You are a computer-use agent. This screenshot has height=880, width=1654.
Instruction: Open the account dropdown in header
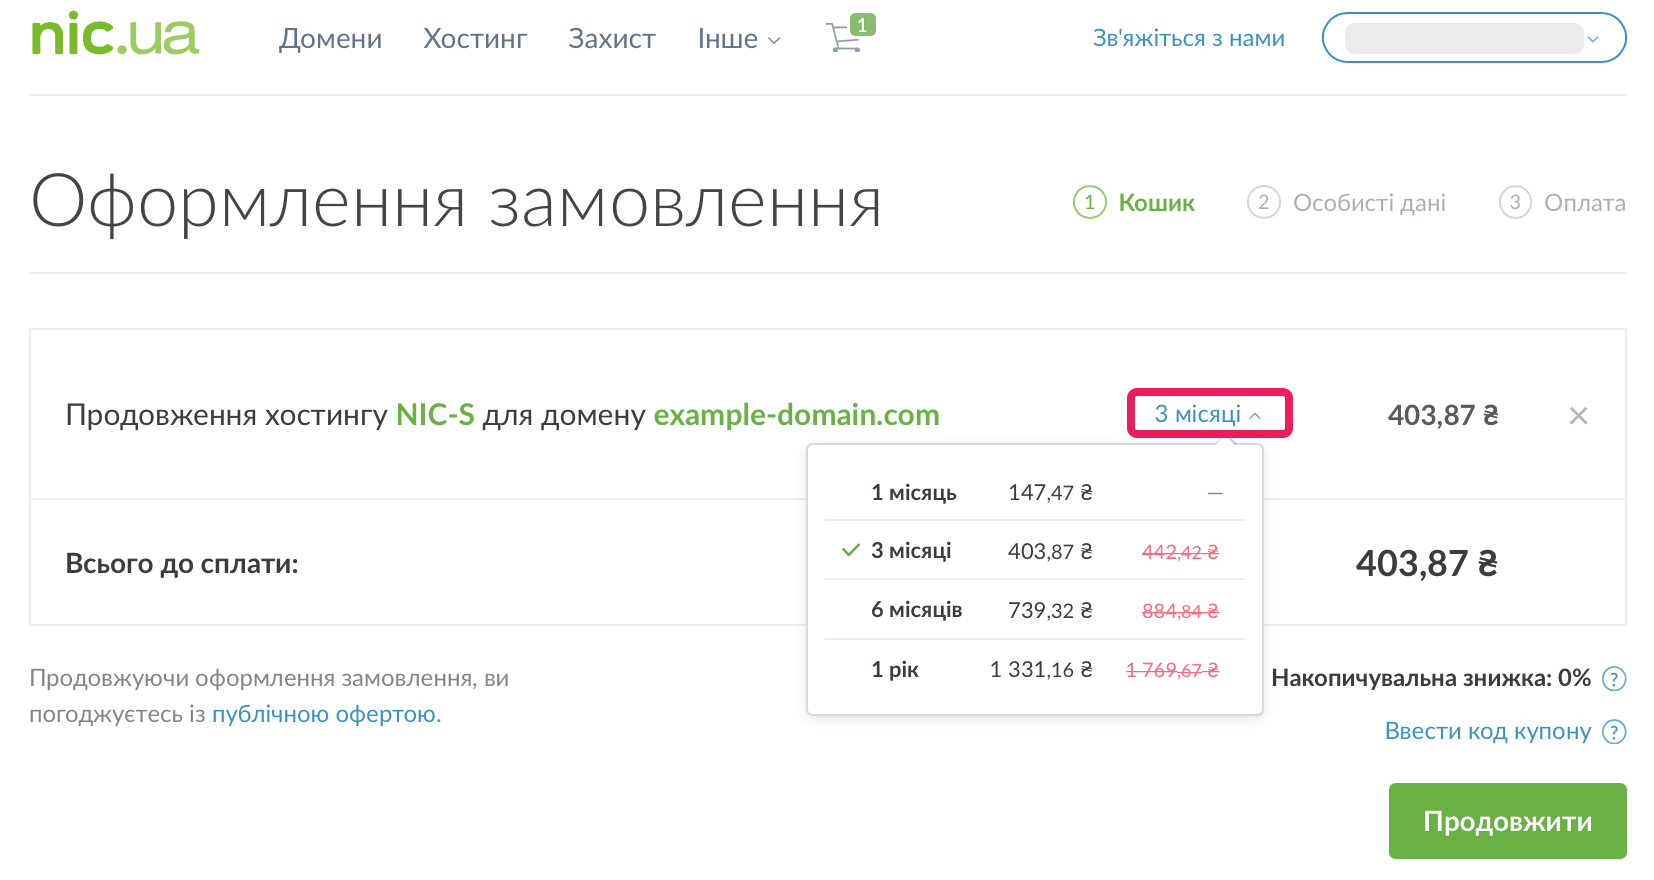(1474, 38)
